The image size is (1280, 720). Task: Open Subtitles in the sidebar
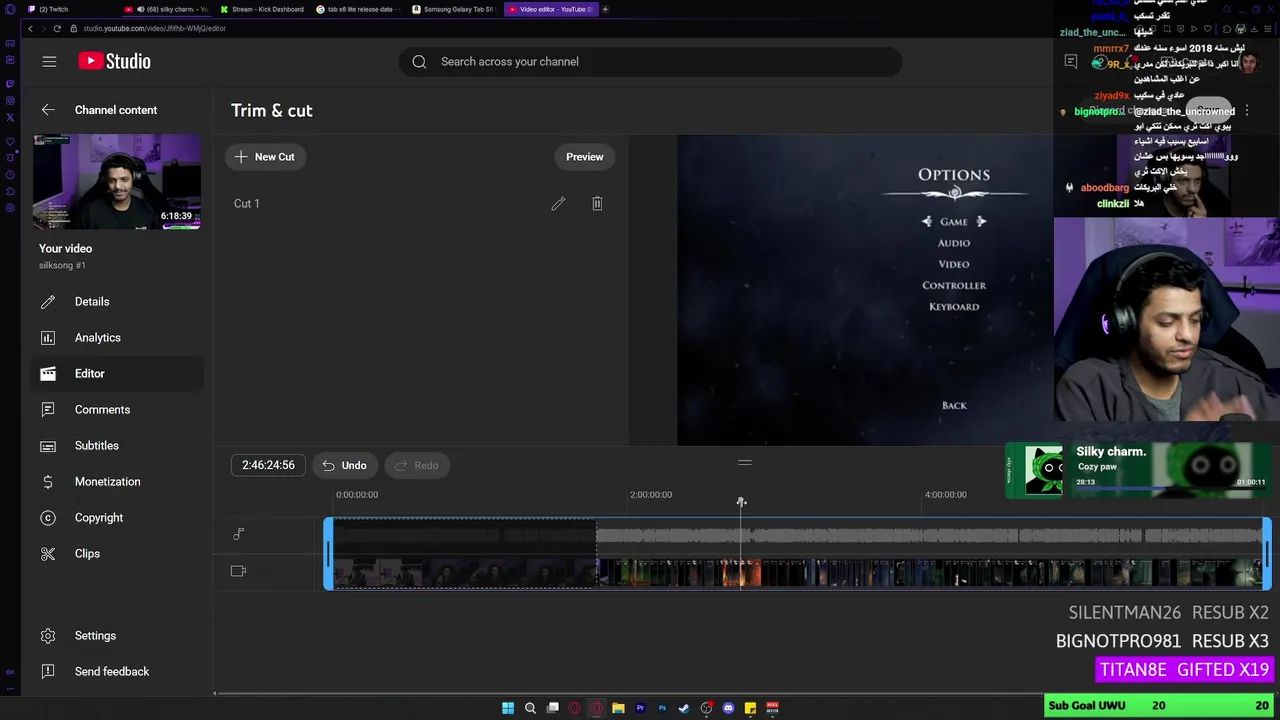[117, 445]
